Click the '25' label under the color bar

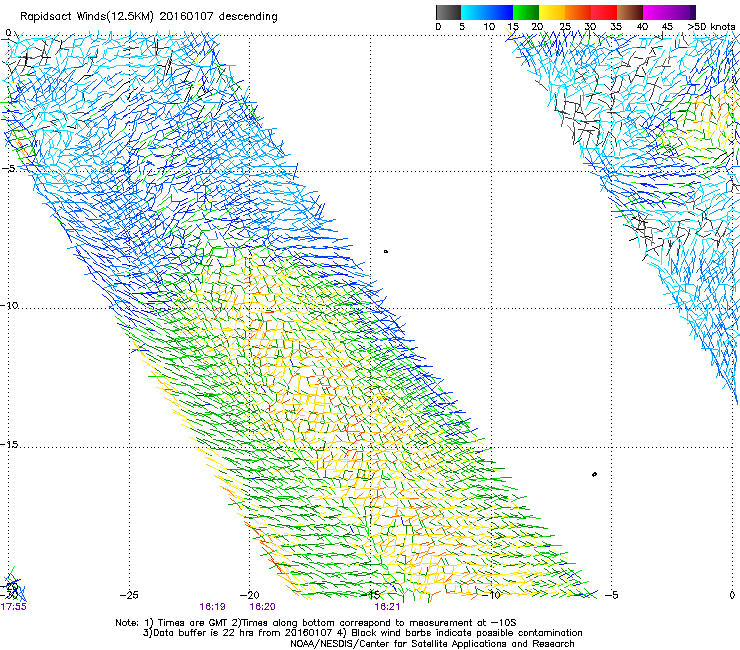click(x=565, y=27)
